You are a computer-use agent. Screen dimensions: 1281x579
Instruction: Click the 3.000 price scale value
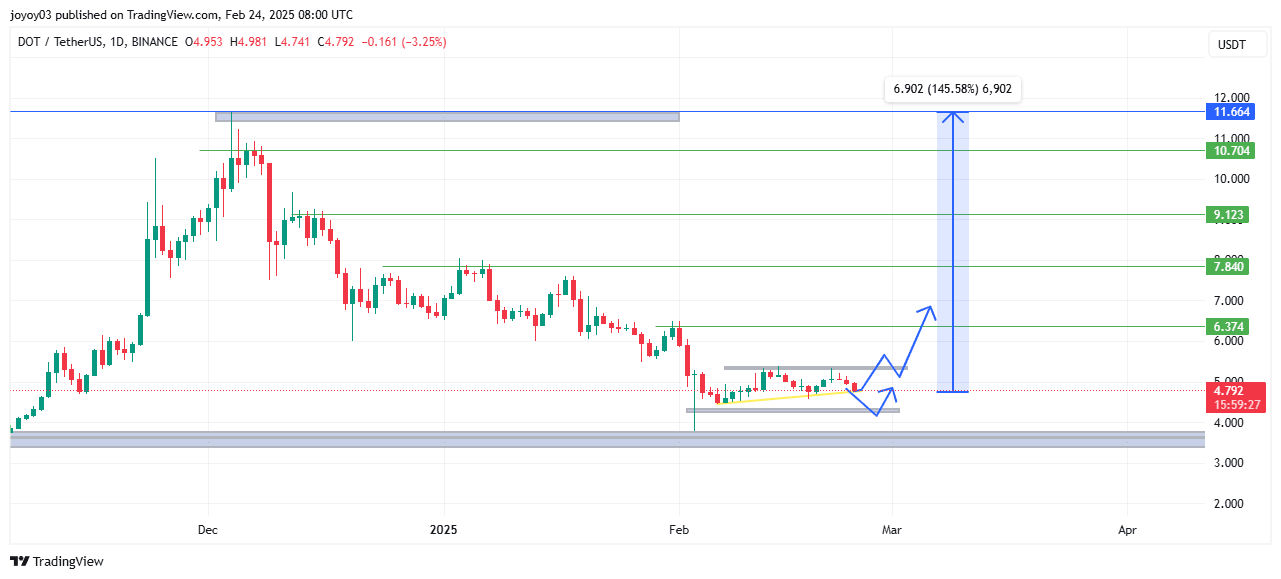click(x=1231, y=463)
